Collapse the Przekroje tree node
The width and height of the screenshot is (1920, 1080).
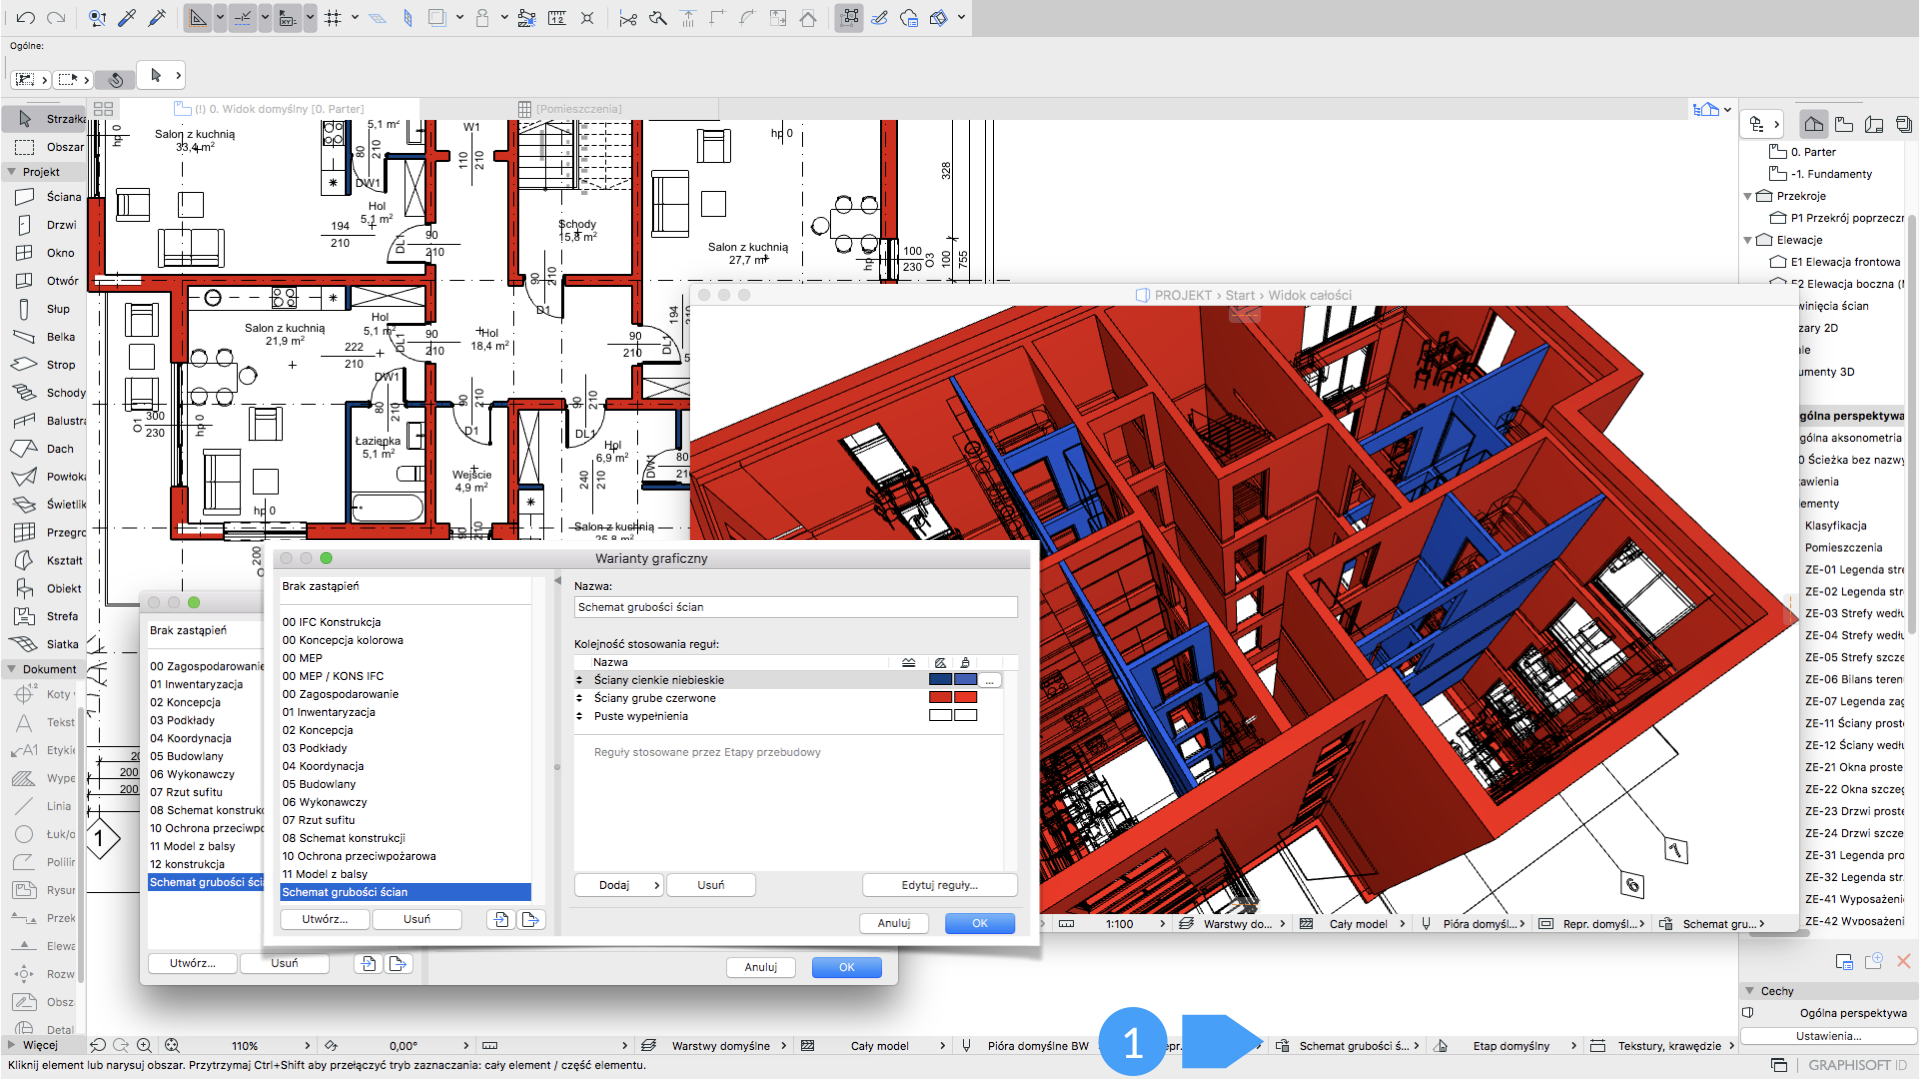coord(1748,196)
